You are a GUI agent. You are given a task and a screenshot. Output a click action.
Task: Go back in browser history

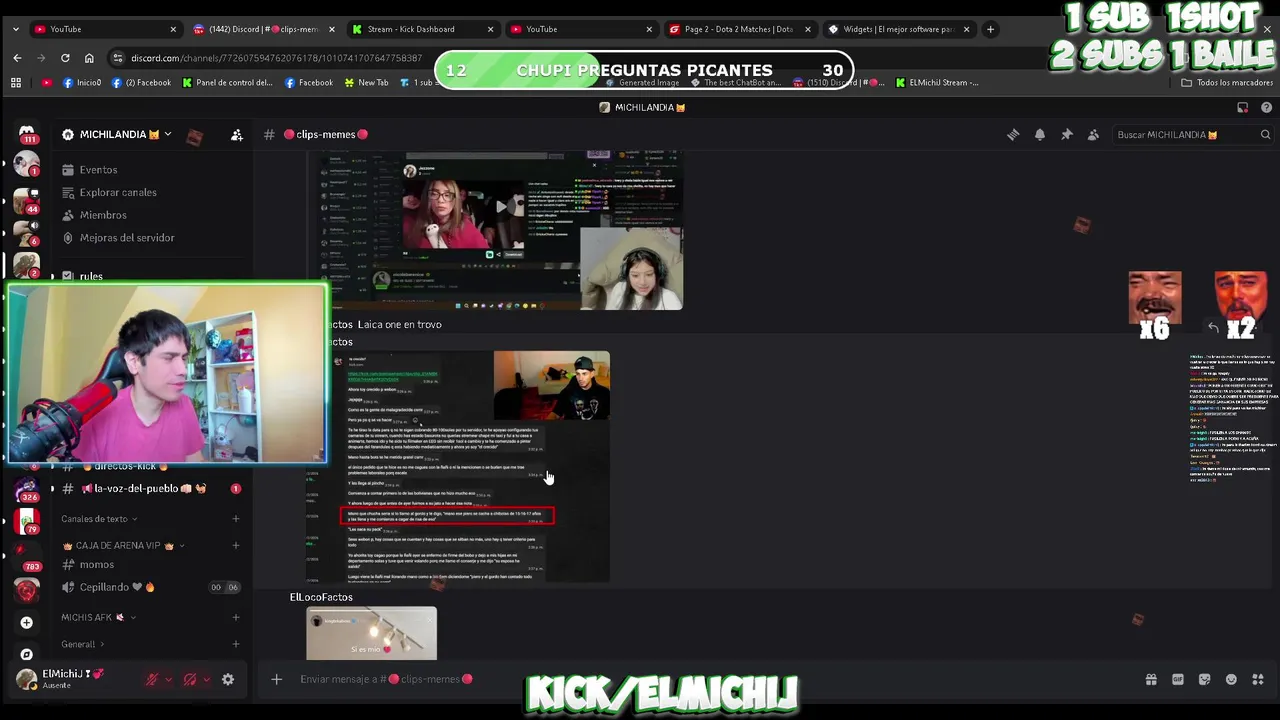point(17,58)
